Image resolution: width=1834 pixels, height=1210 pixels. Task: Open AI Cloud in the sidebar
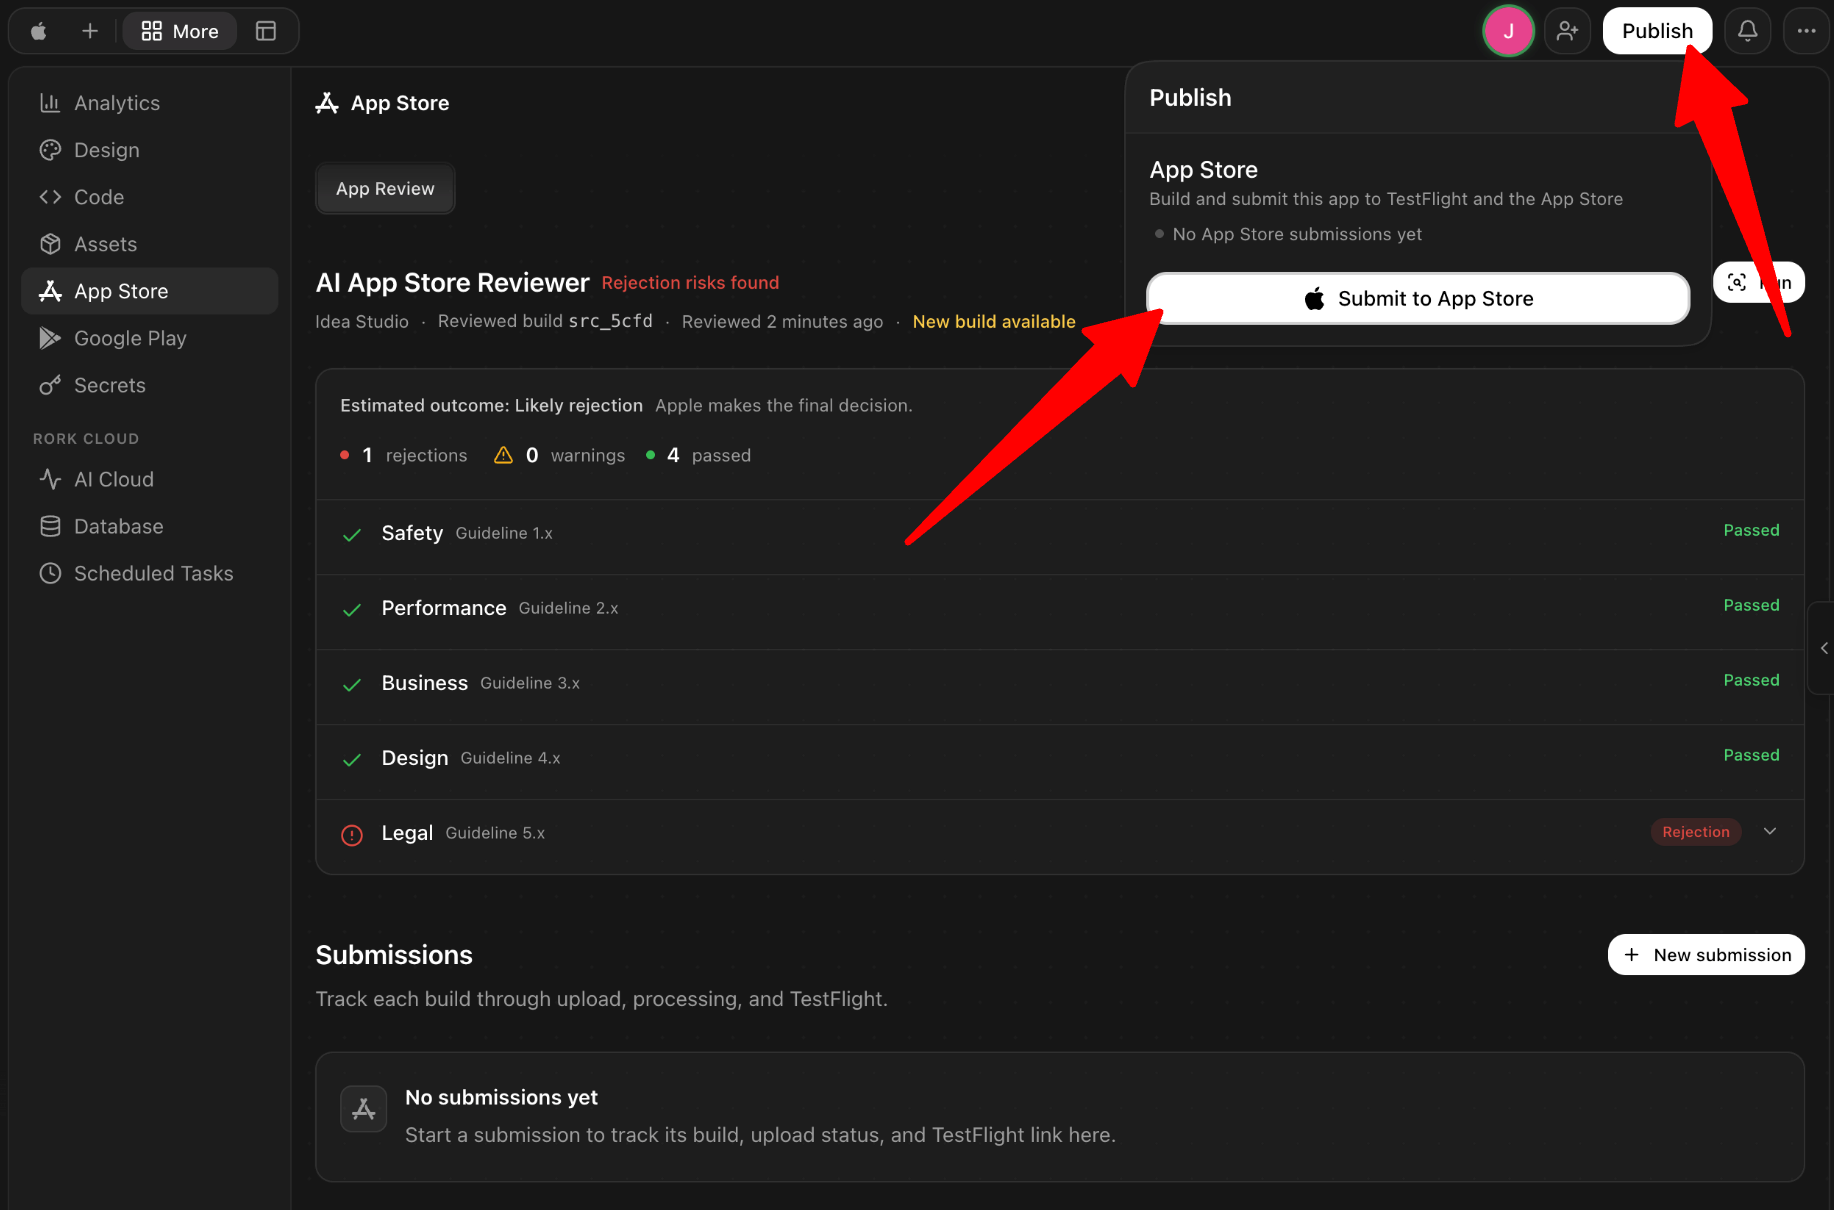tap(149, 479)
